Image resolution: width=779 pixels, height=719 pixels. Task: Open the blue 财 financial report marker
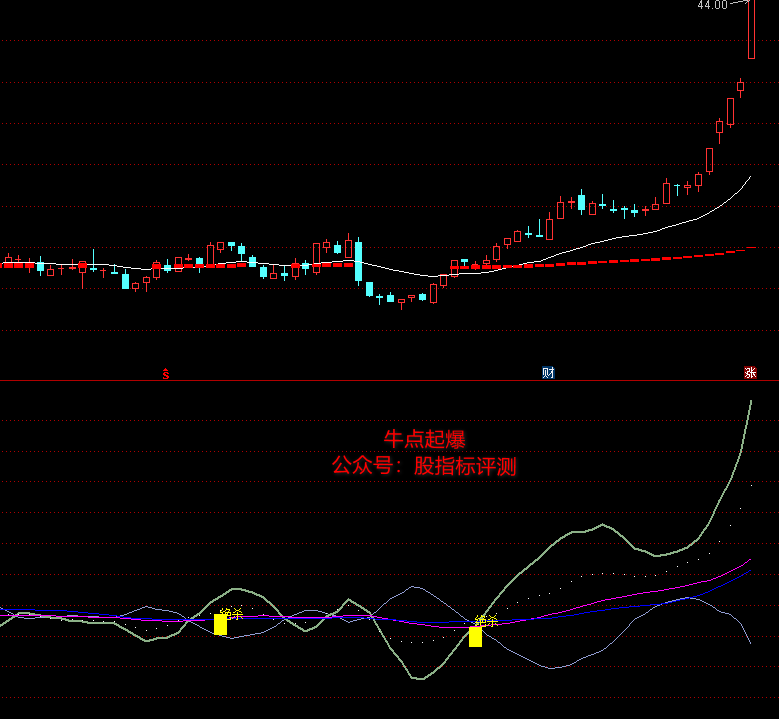pyautogui.click(x=548, y=373)
